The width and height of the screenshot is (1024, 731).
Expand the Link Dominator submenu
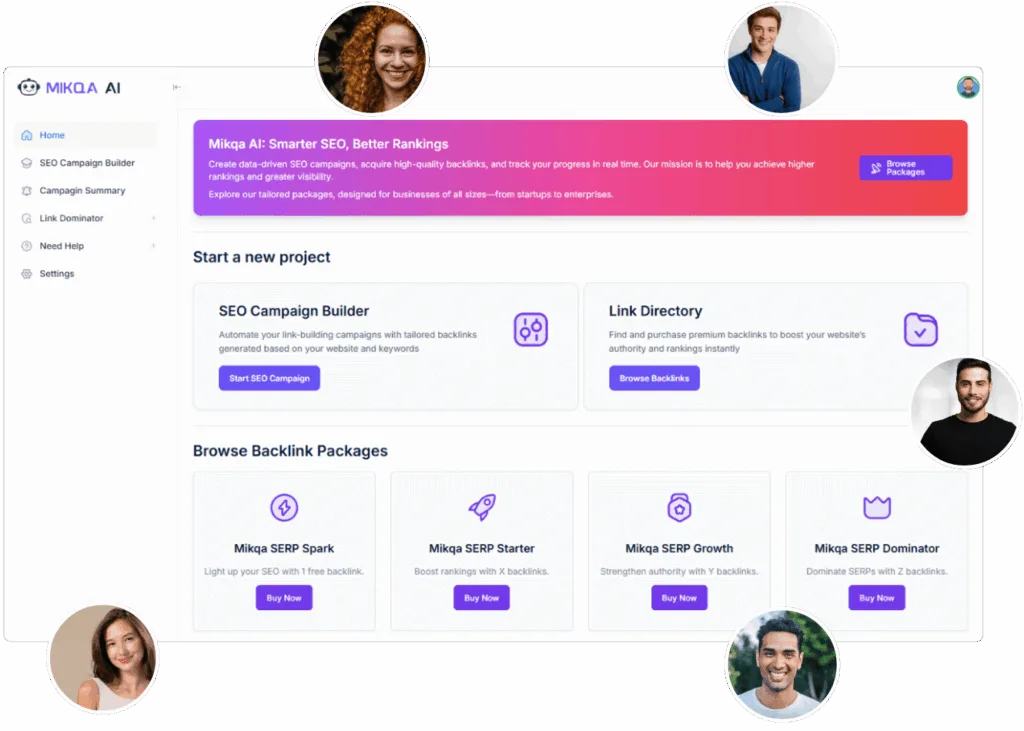coord(153,218)
